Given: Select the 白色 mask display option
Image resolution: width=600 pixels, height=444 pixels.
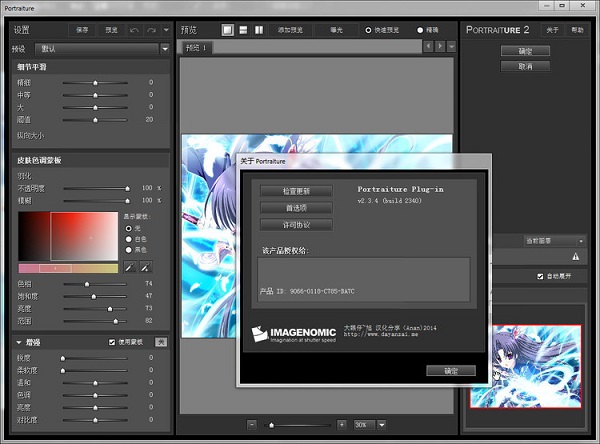Looking at the screenshot, I should [x=127, y=238].
